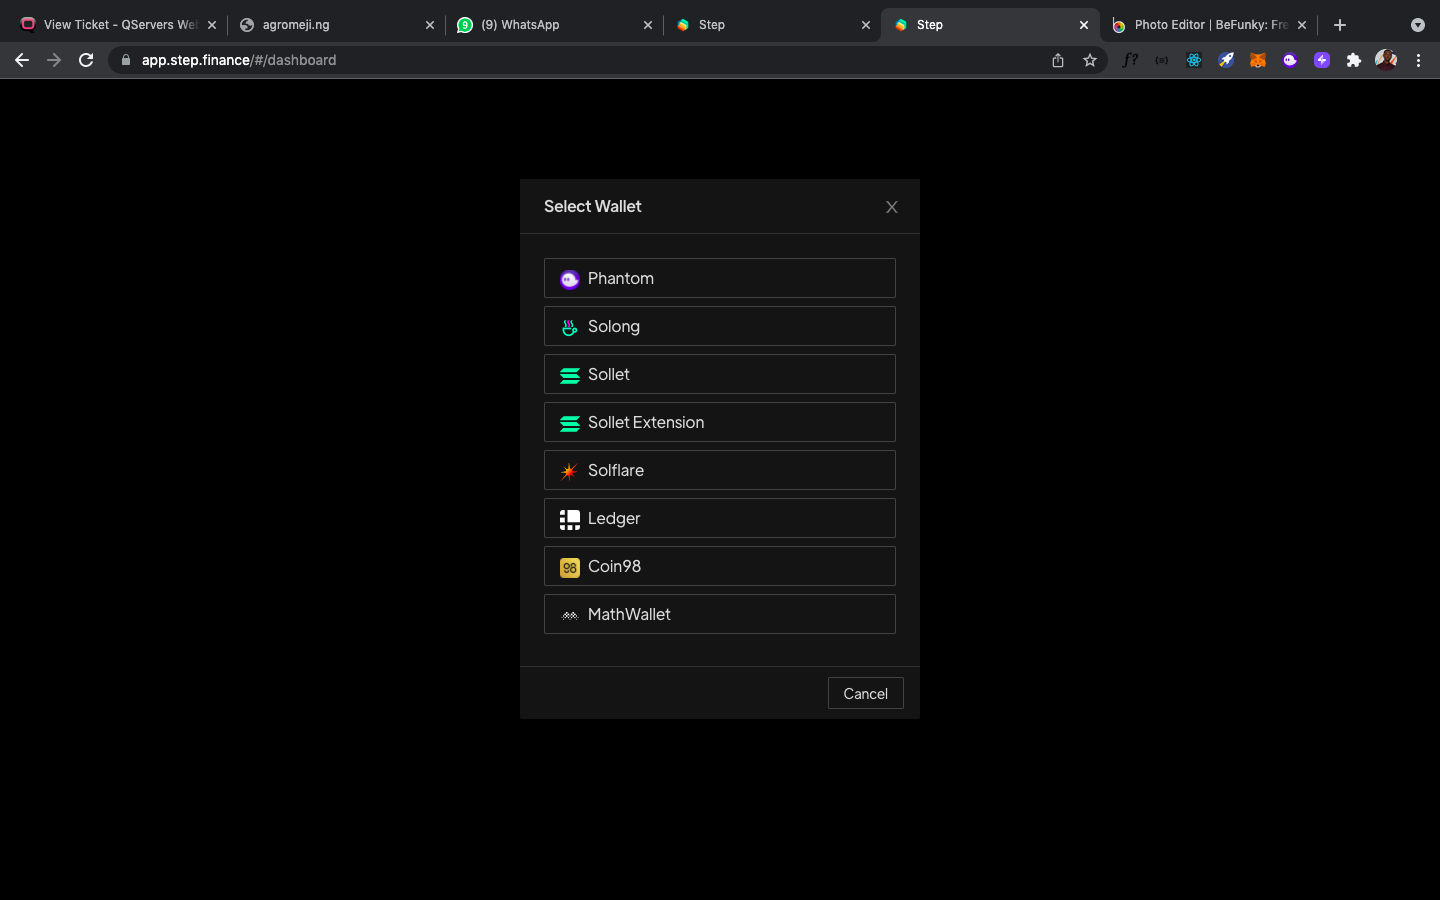Close the agromeji.ng tab
This screenshot has width=1440, height=900.
430,25
